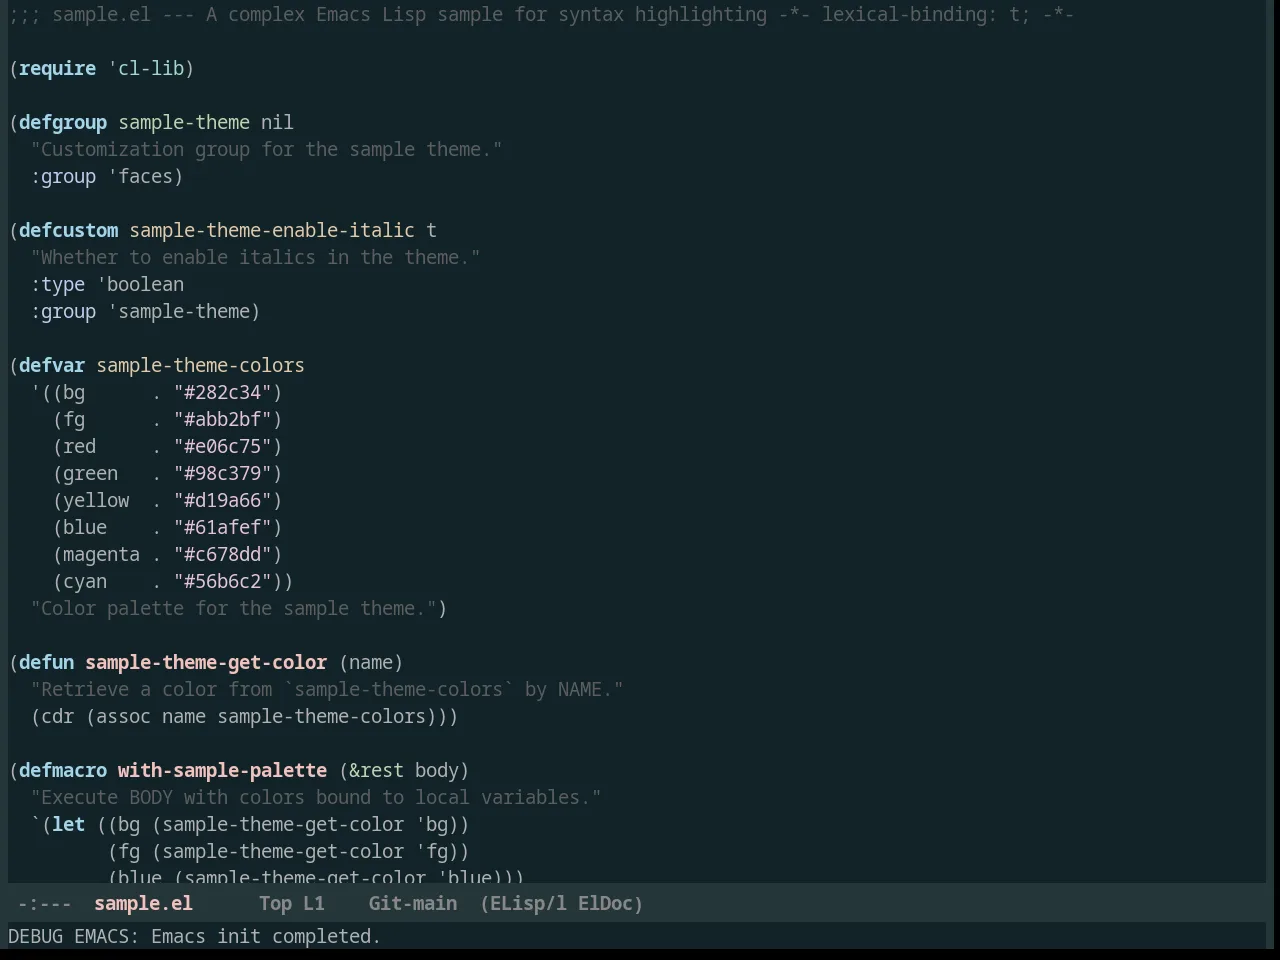Click the 'faces symbol
This screenshot has height=960, width=1280.
pos(140,176)
